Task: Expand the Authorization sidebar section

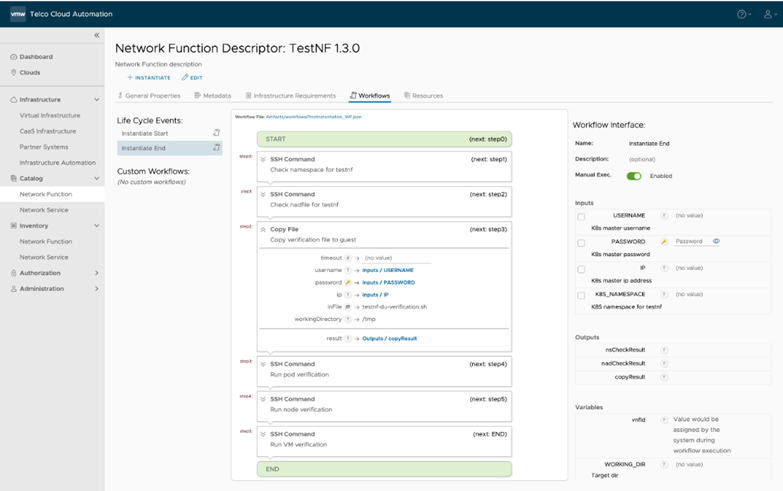Action: (x=96, y=273)
